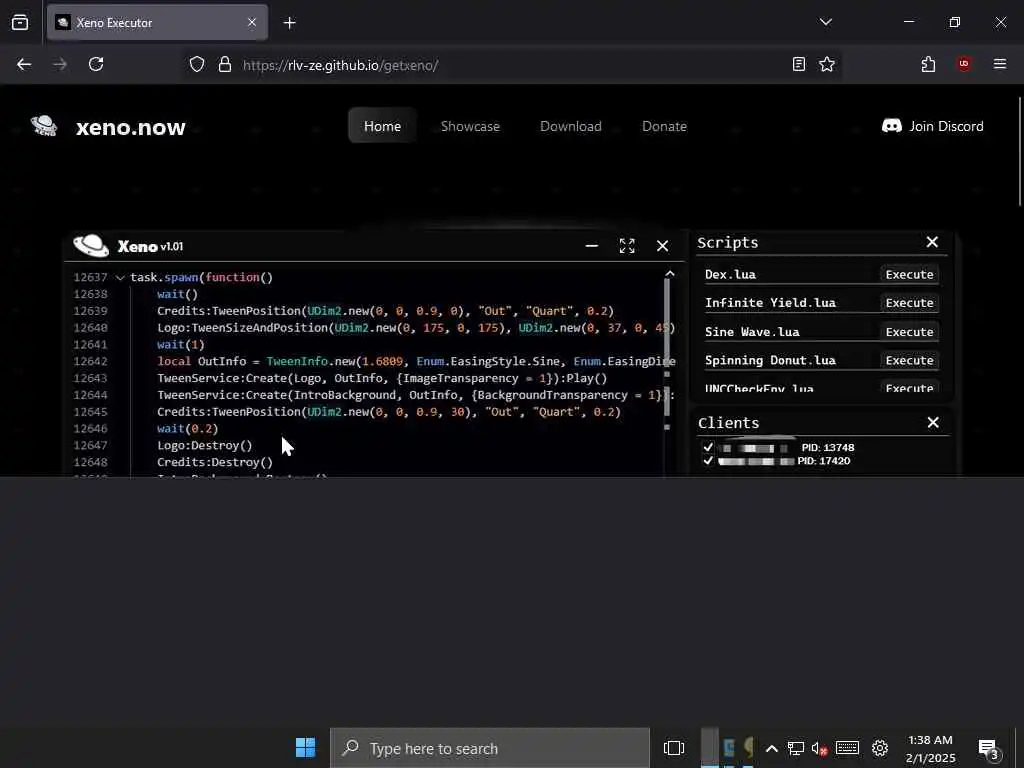1024x768 pixels.
Task: Toggle reader view in address bar
Action: tap(798, 64)
